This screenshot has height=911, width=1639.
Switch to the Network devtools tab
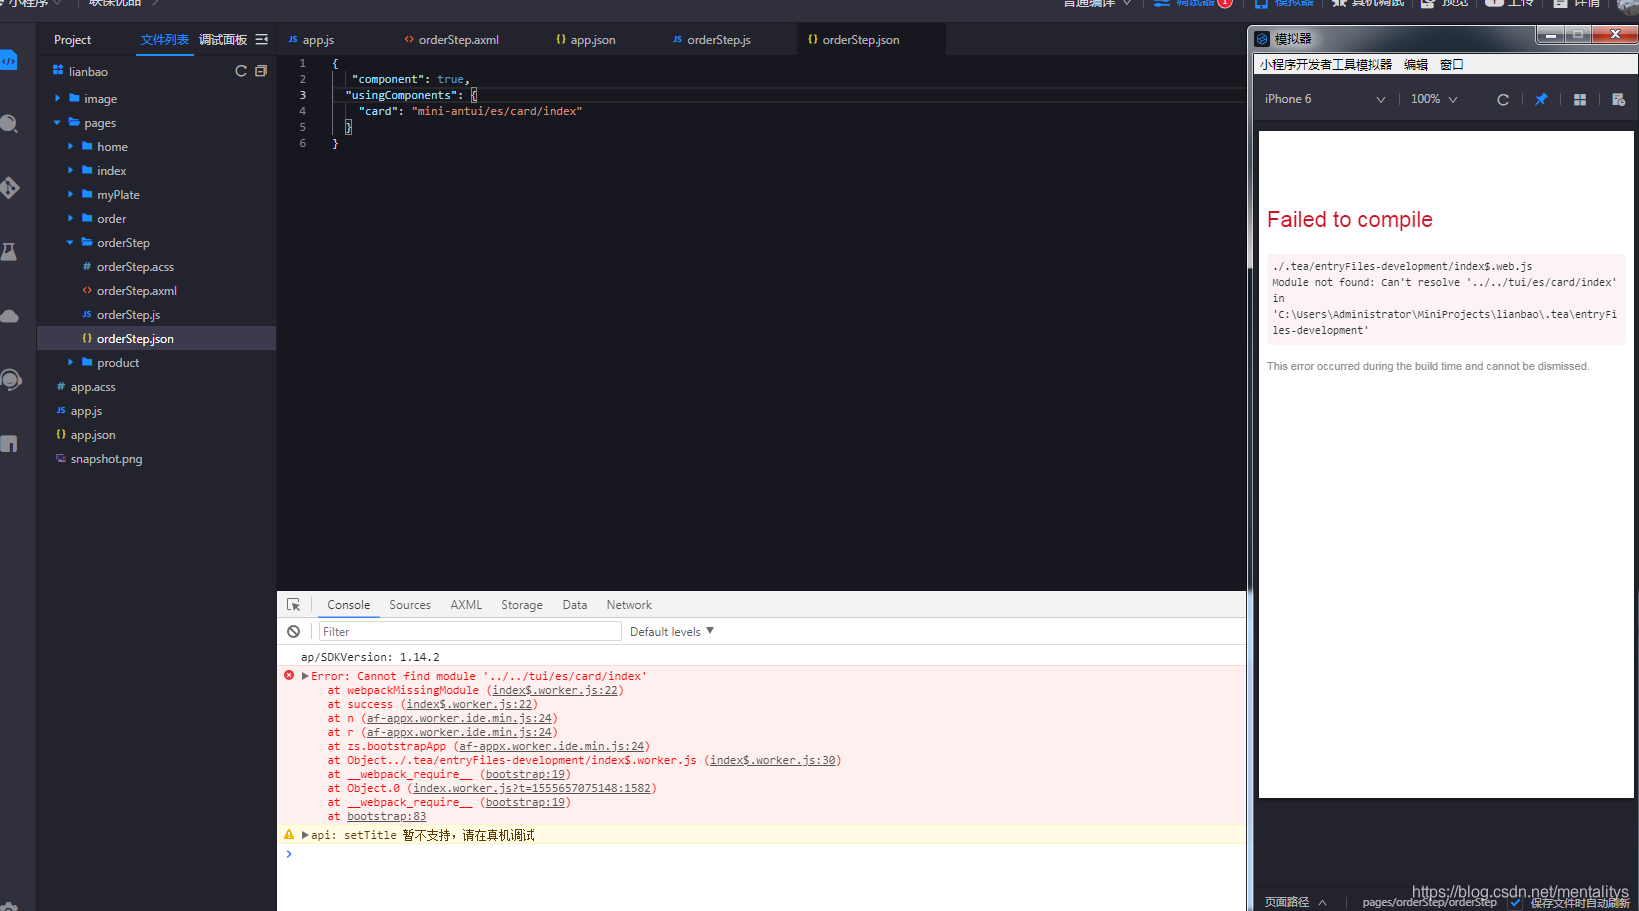pyautogui.click(x=629, y=605)
